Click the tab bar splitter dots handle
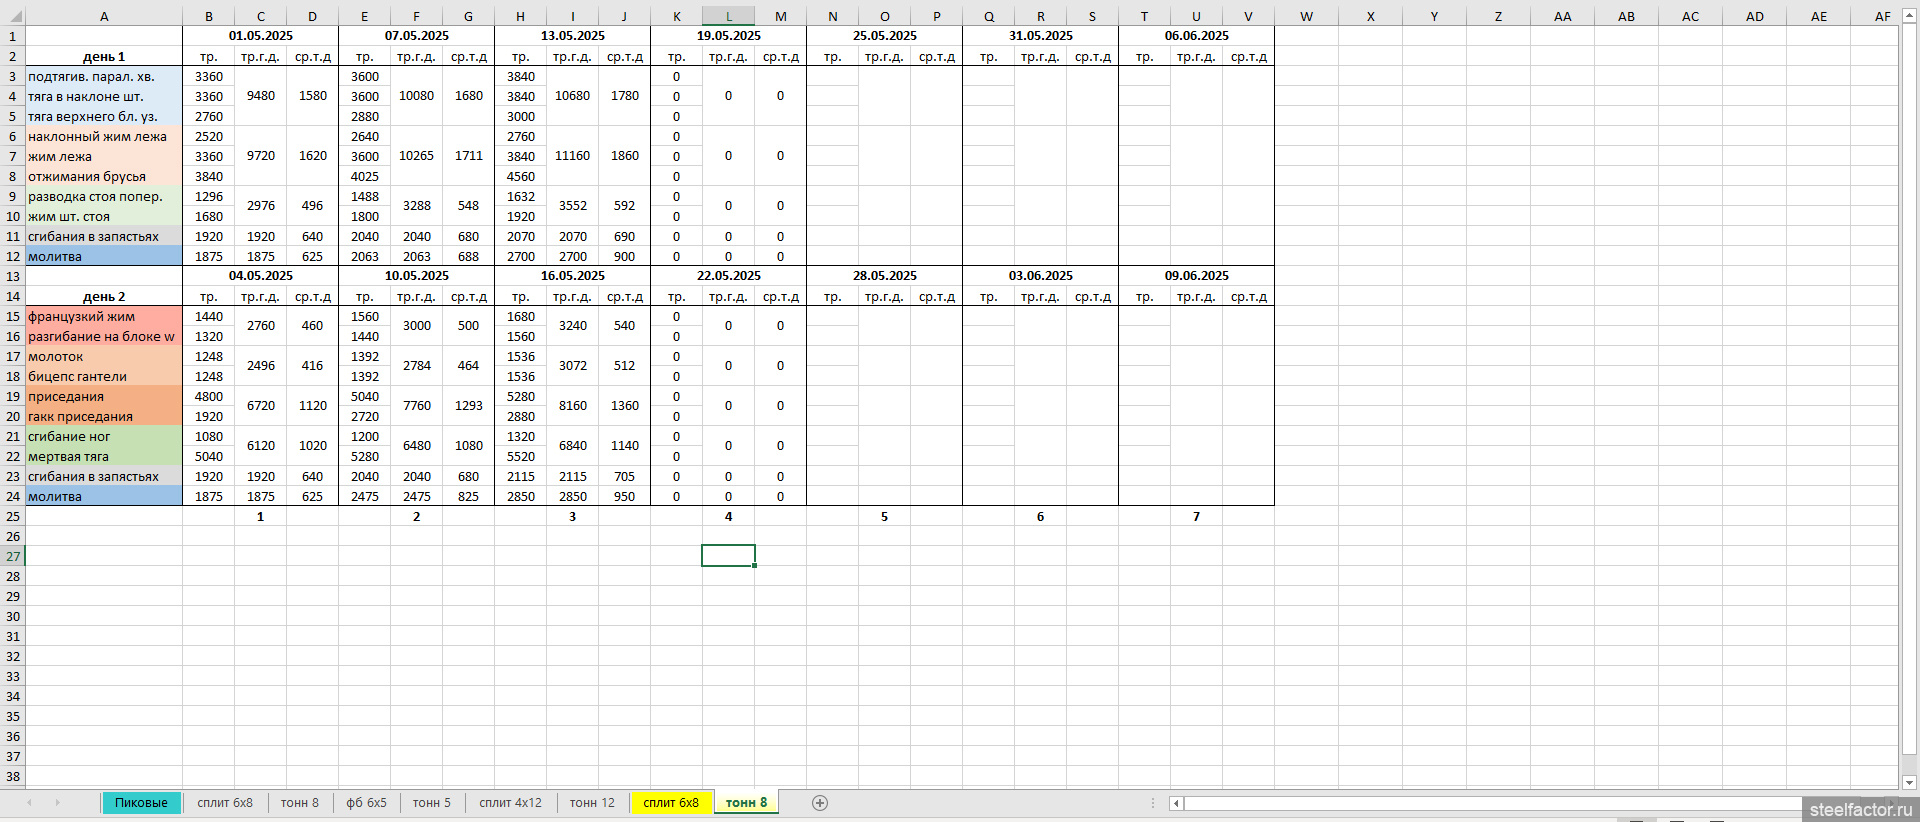This screenshot has width=1920, height=822. pyautogui.click(x=1153, y=803)
